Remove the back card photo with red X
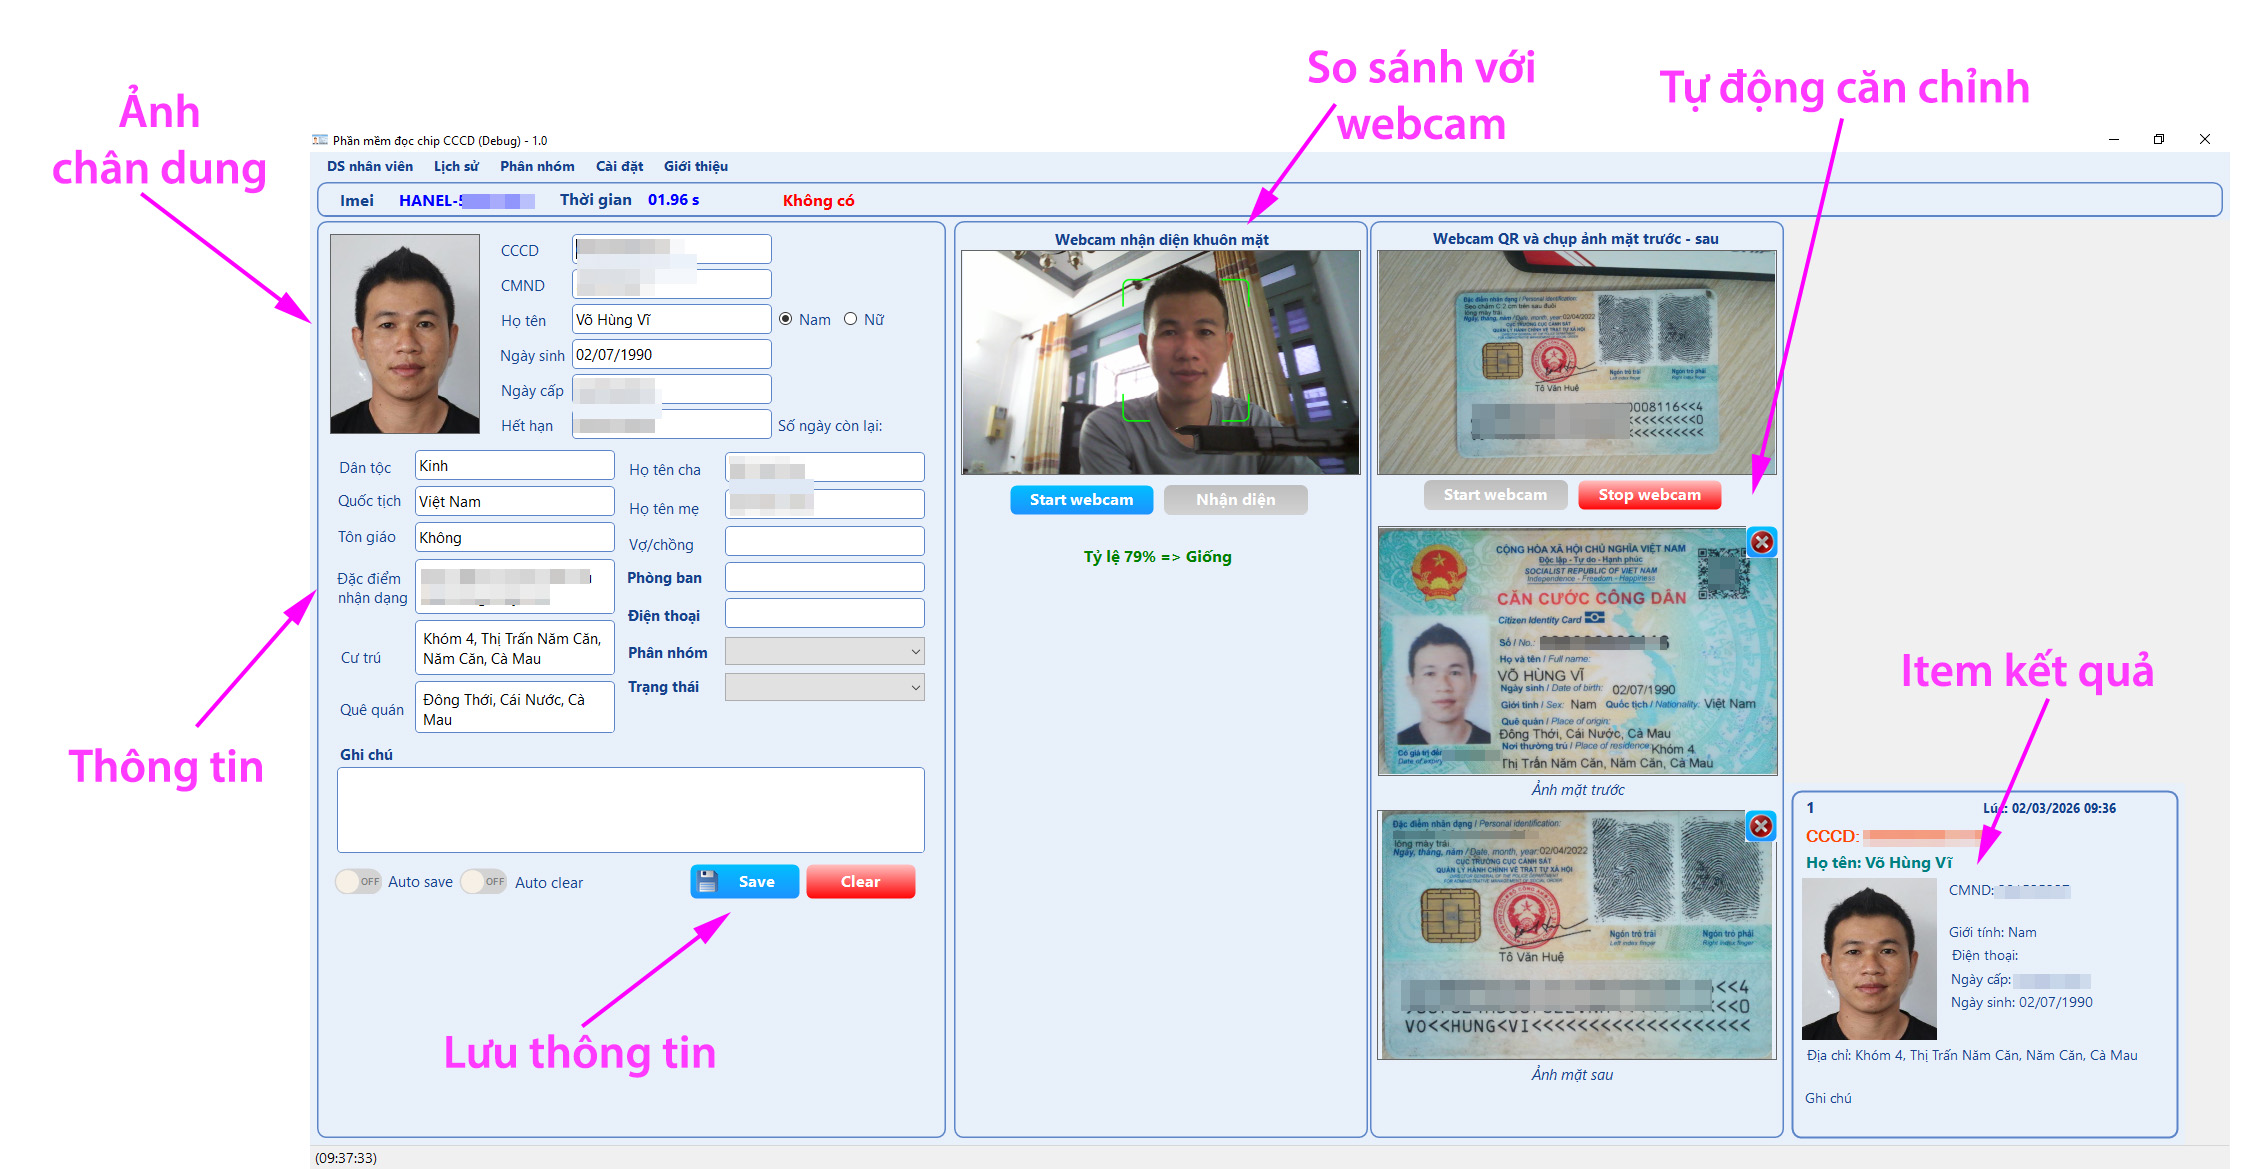This screenshot has height=1169, width=2264. click(x=1761, y=826)
